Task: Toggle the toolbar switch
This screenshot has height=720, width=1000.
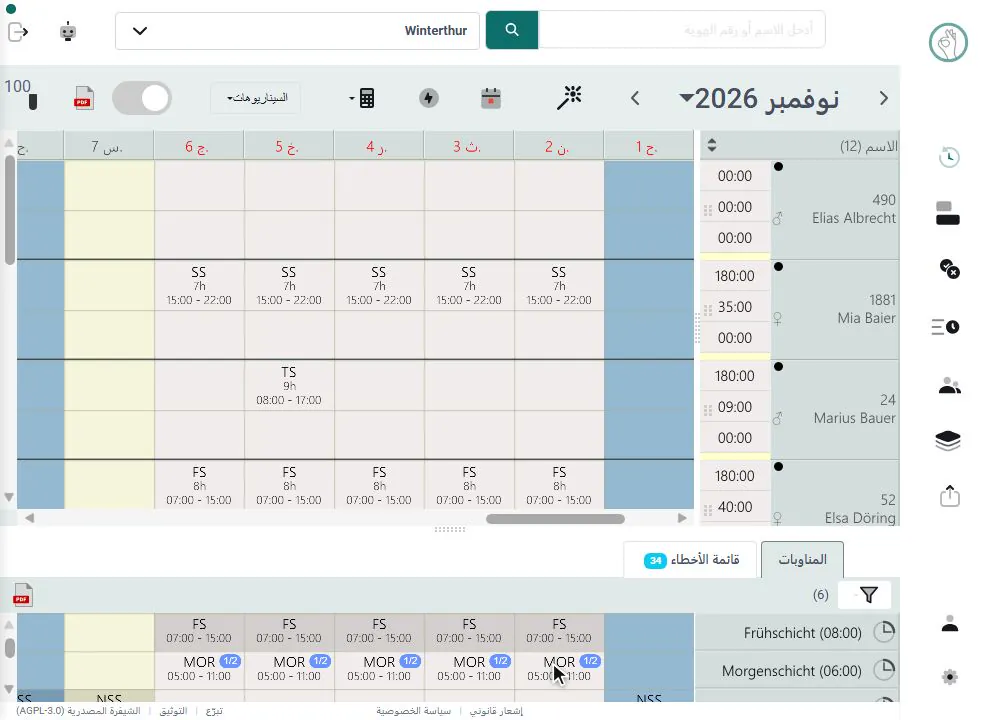Action: pyautogui.click(x=142, y=98)
